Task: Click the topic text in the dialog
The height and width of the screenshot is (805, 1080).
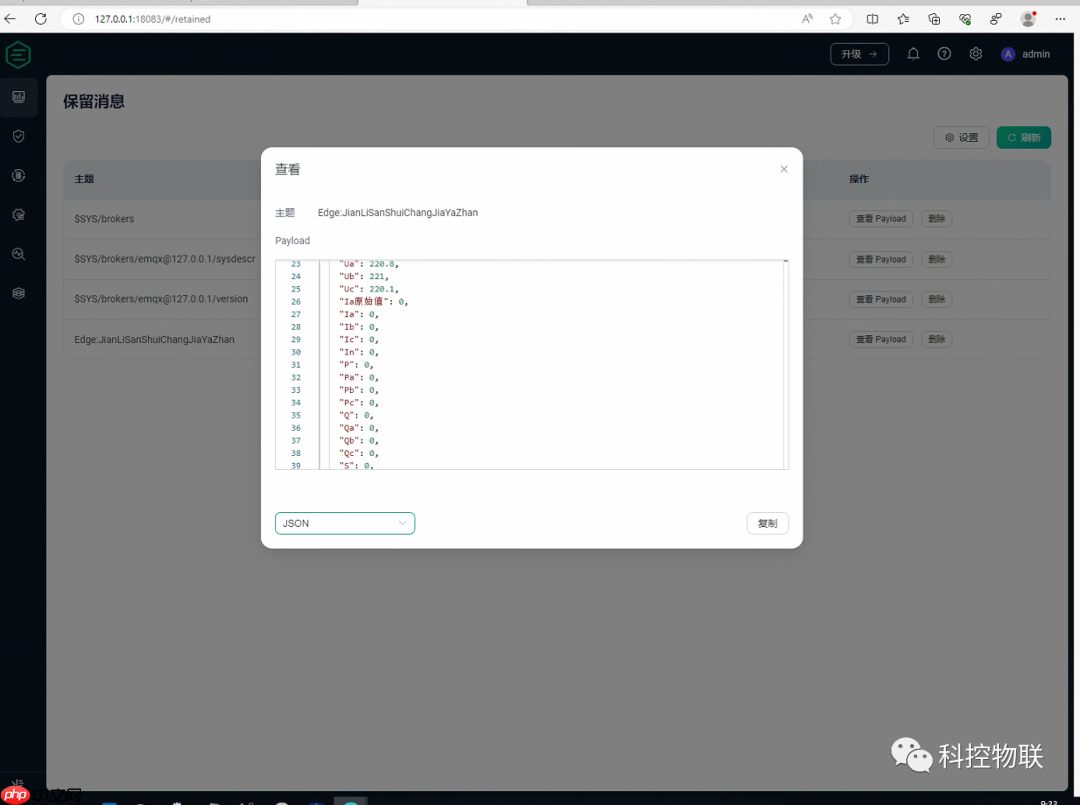Action: [x=397, y=213]
